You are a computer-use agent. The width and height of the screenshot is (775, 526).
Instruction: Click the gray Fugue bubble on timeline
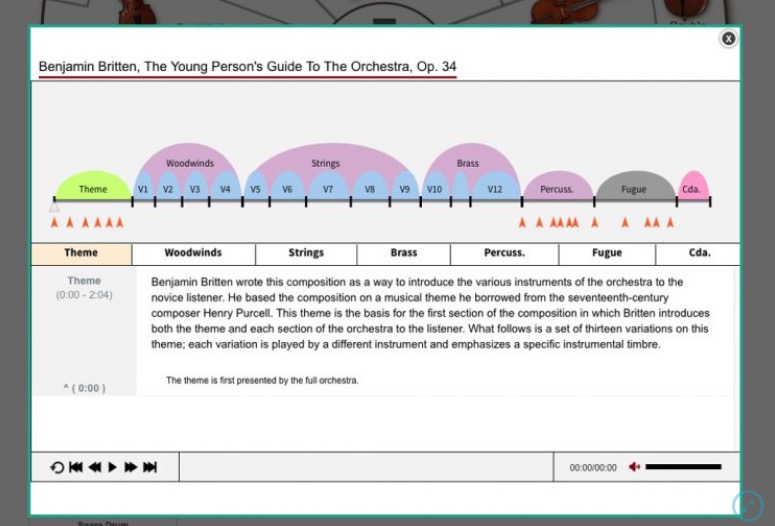pos(633,188)
